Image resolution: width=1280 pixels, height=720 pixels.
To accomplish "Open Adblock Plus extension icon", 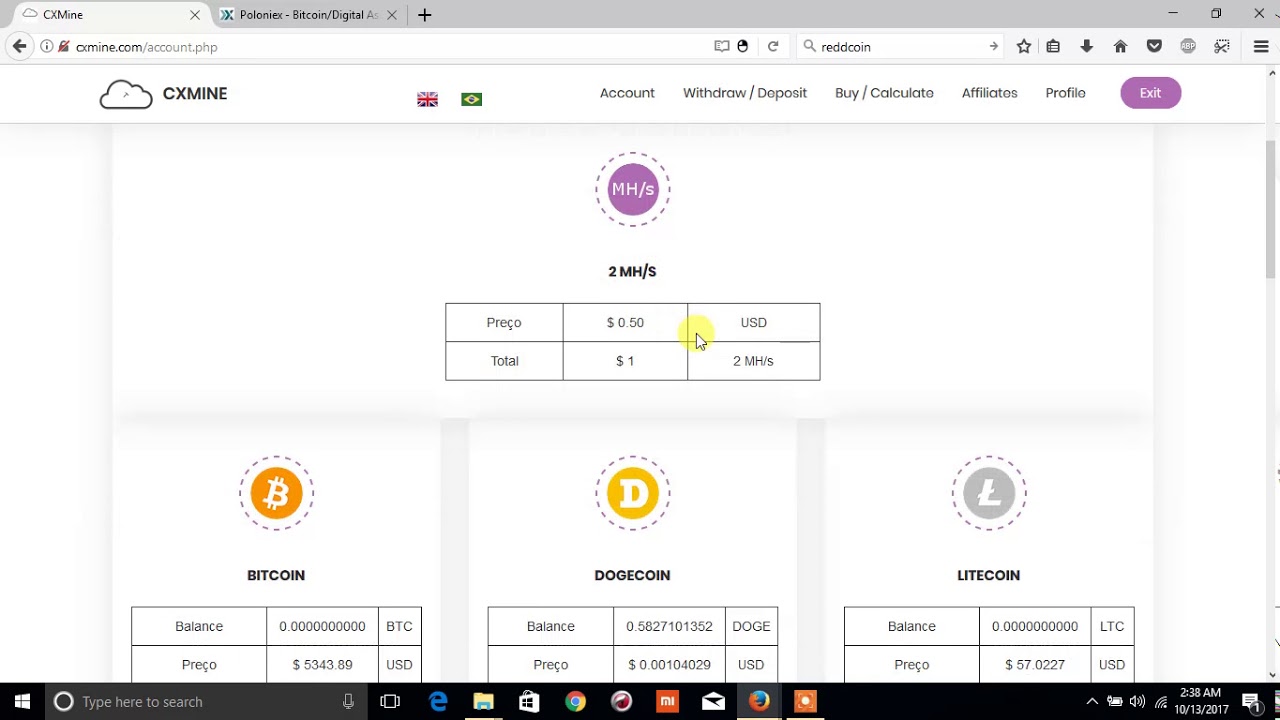I will 1188,46.
